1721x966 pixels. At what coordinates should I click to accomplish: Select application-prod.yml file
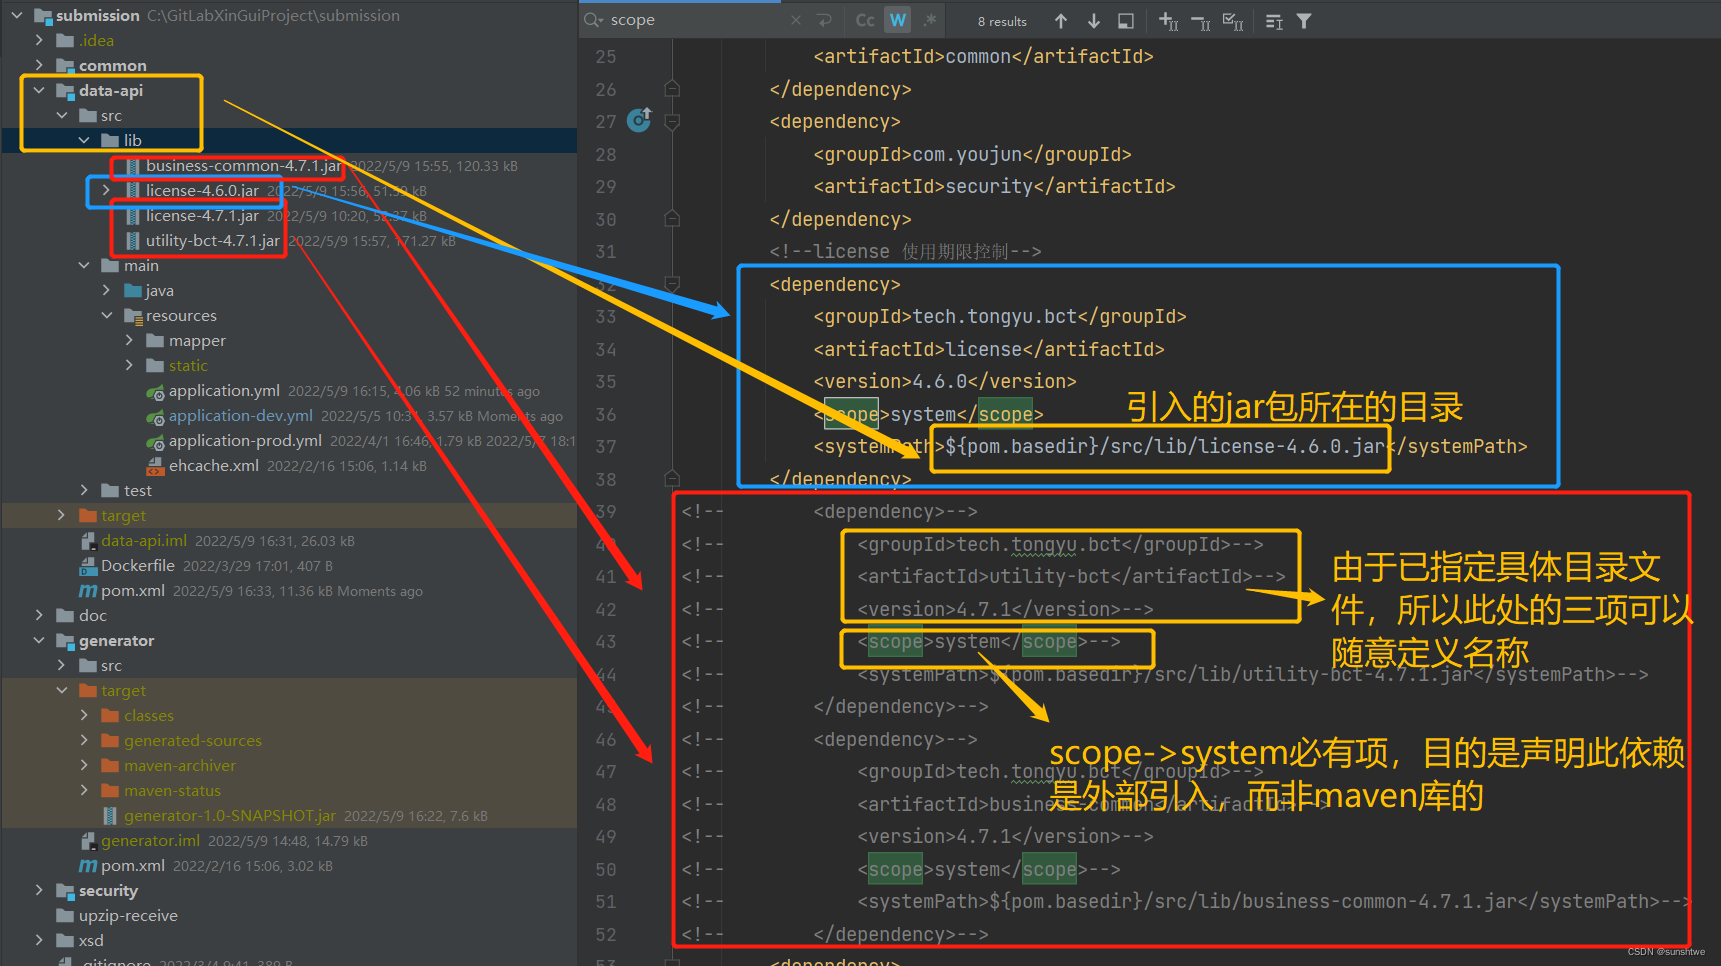[x=245, y=441]
